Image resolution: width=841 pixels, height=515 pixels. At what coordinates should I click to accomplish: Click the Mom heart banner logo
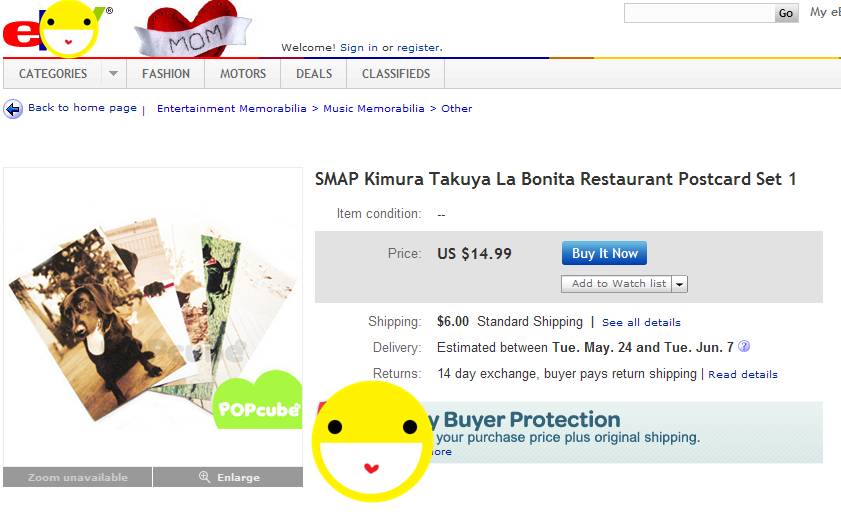pos(193,30)
